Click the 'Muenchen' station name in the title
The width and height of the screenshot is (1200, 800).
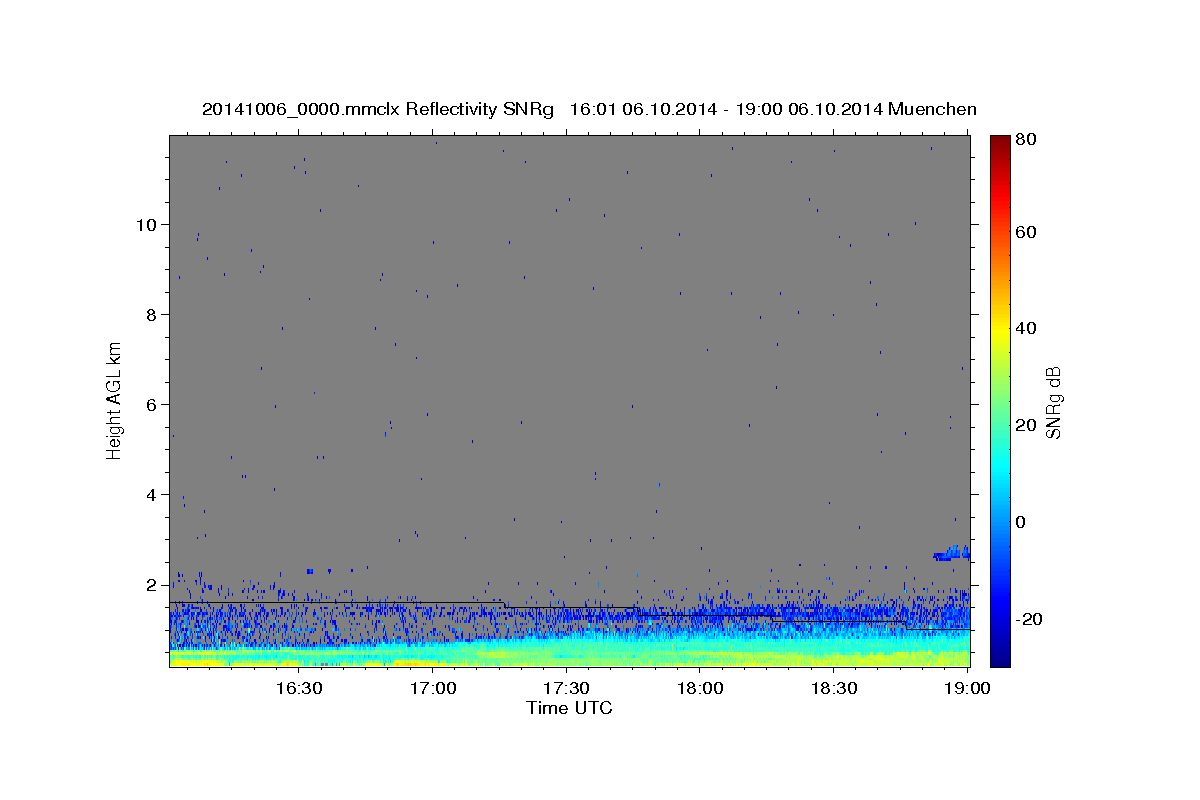click(932, 109)
